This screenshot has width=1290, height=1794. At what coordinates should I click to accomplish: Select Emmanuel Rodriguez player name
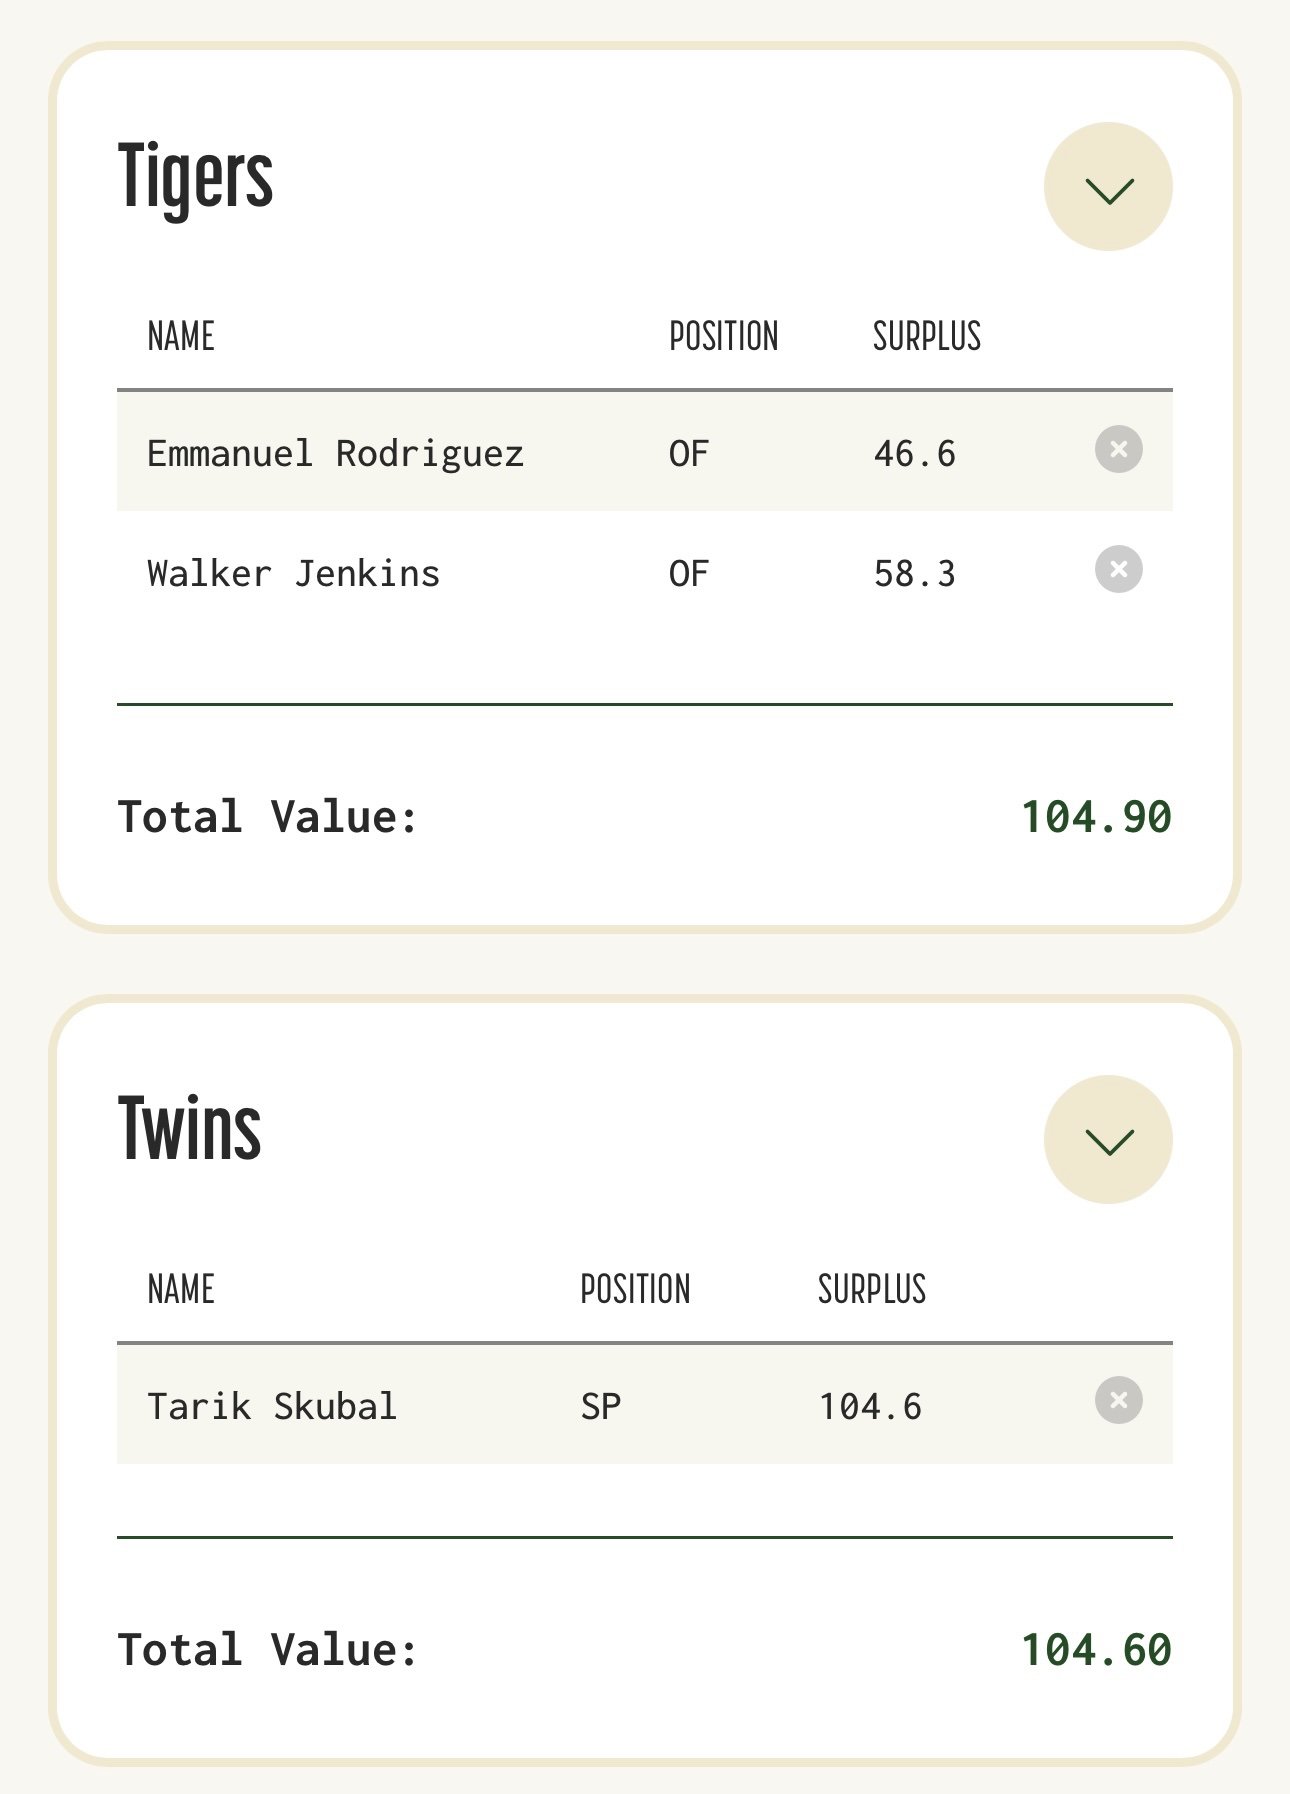point(335,454)
